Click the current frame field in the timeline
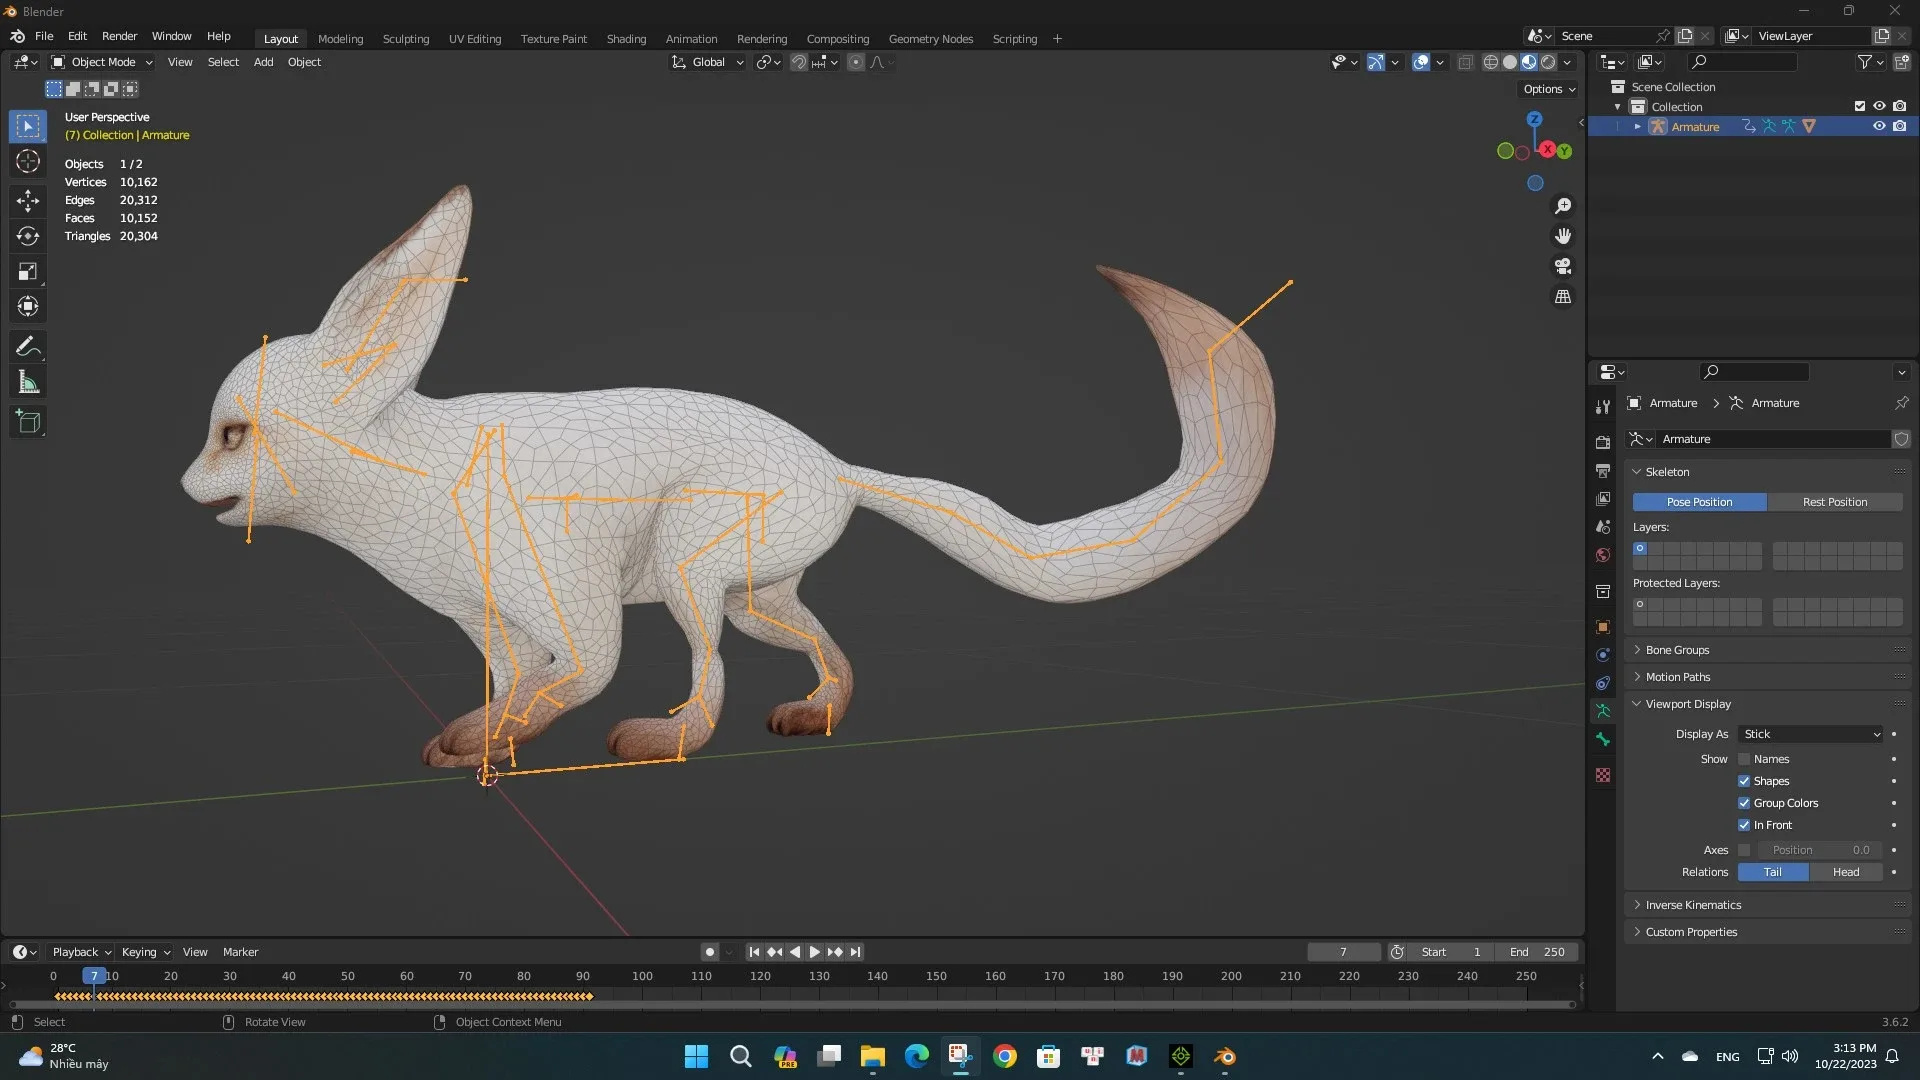This screenshot has width=1920, height=1080. [x=1343, y=951]
